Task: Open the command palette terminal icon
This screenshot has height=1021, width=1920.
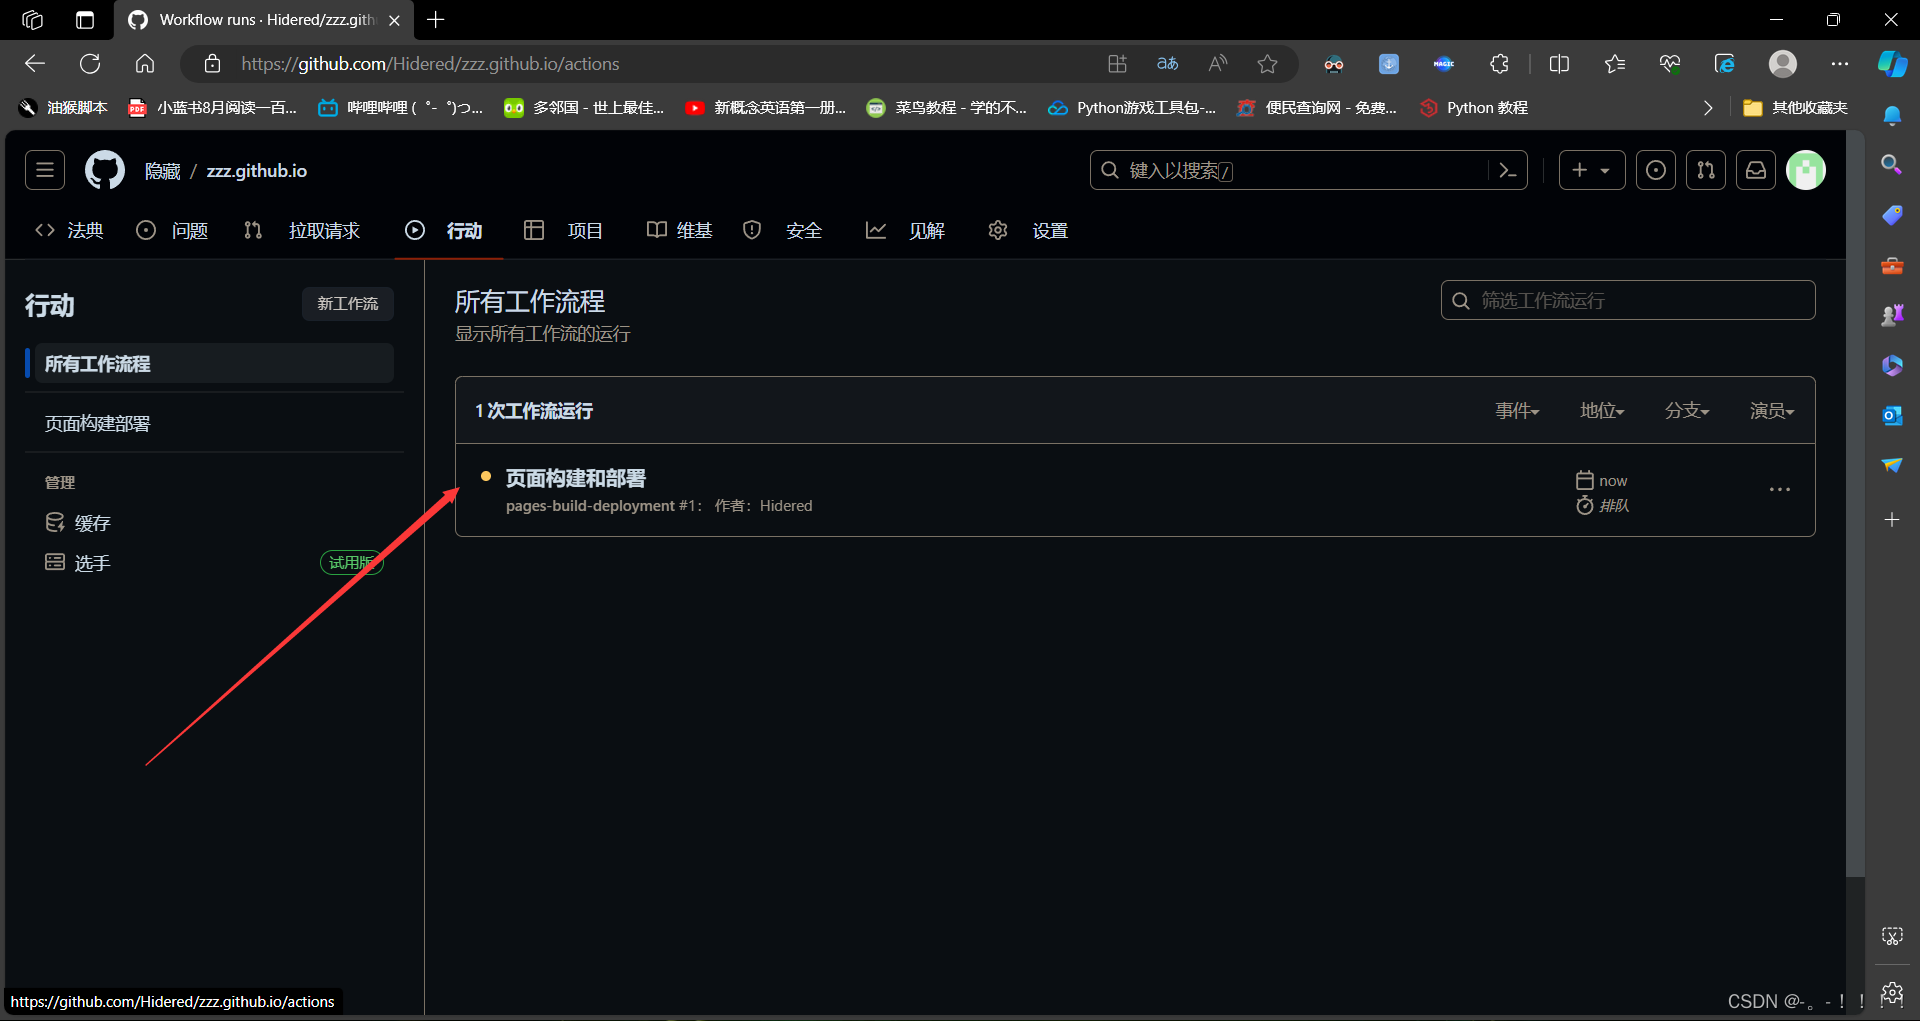Action: pos(1509,170)
